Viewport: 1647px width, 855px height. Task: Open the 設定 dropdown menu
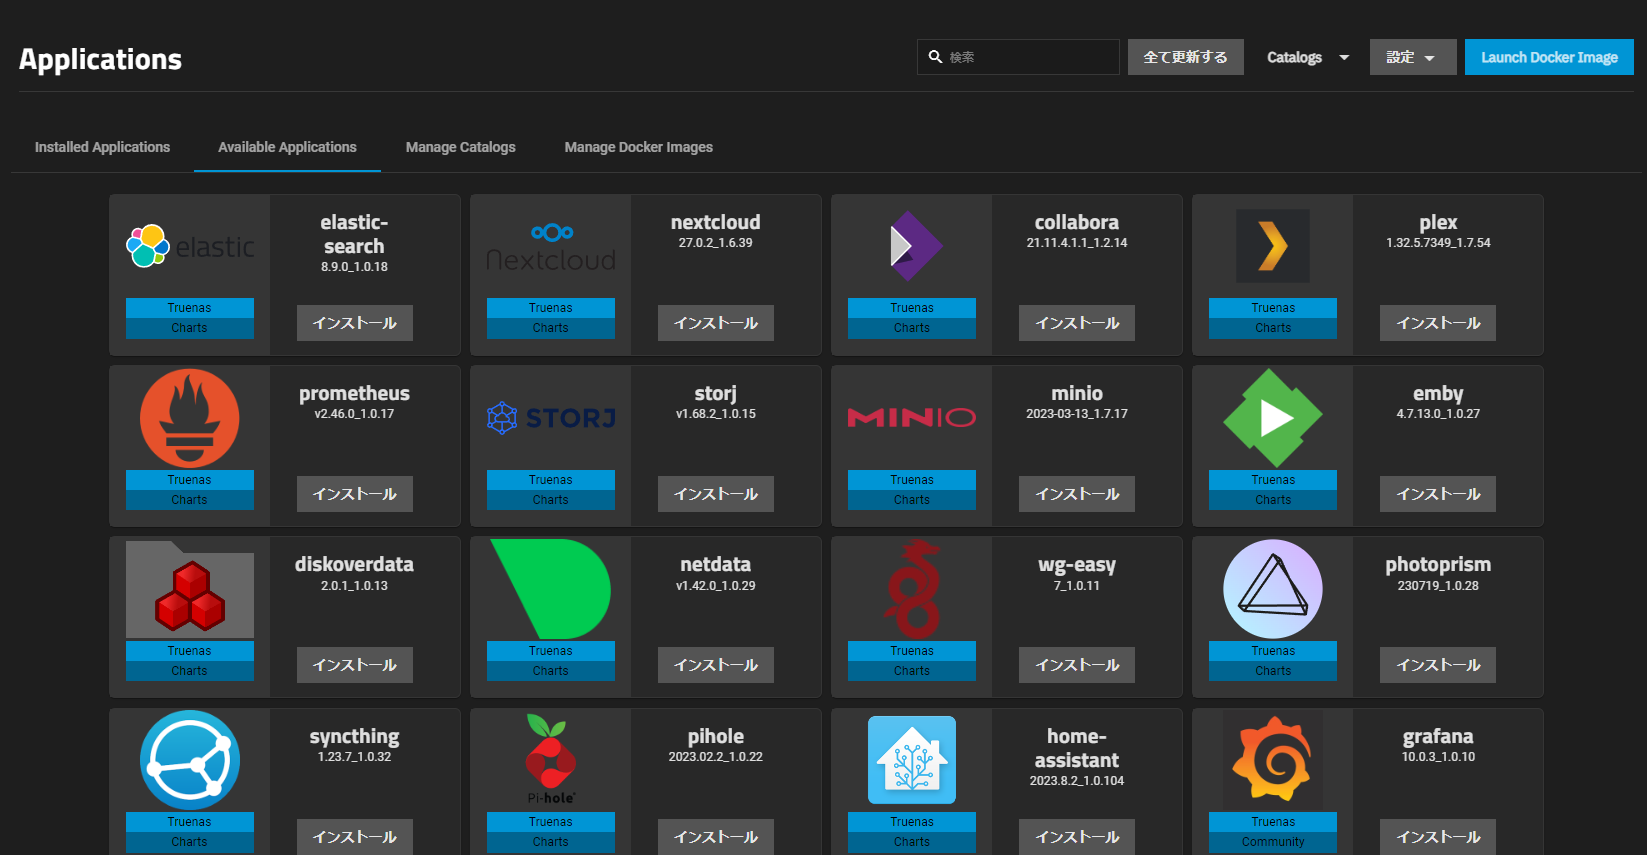(1412, 58)
